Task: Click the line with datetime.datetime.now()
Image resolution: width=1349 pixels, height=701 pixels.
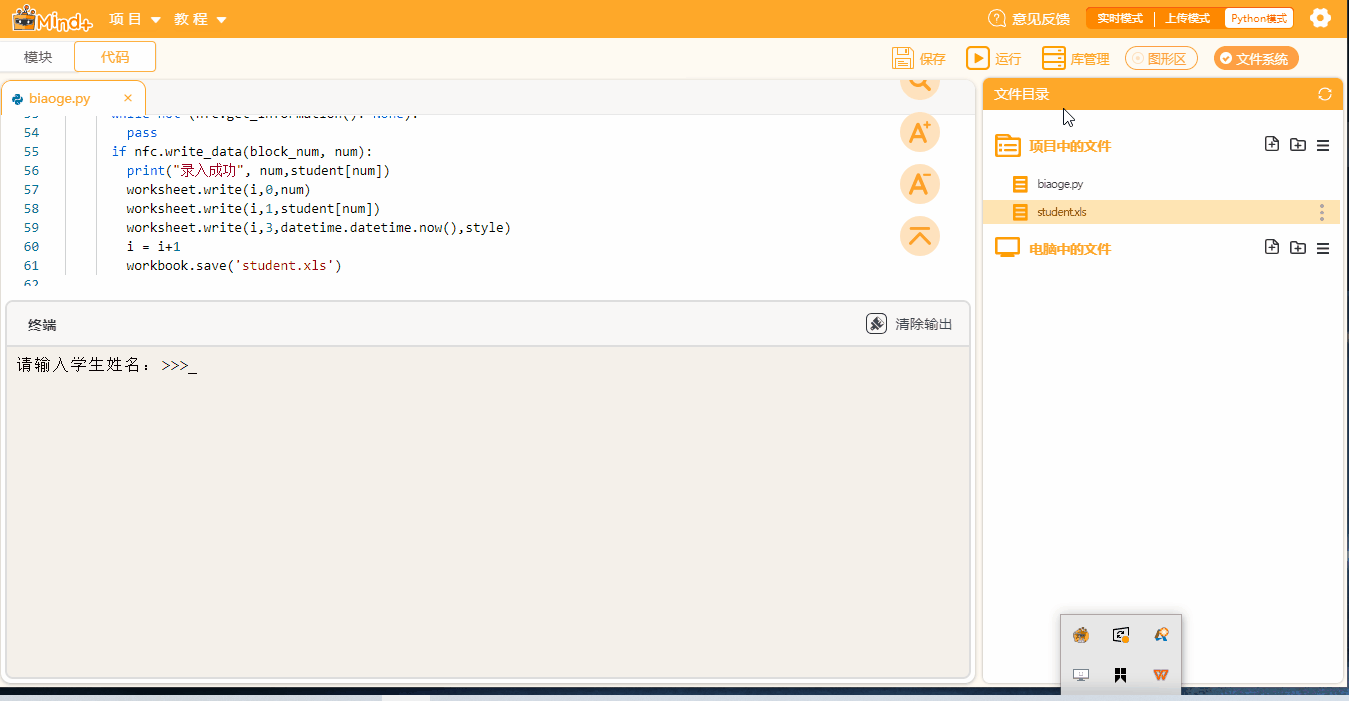Action: click(x=318, y=227)
